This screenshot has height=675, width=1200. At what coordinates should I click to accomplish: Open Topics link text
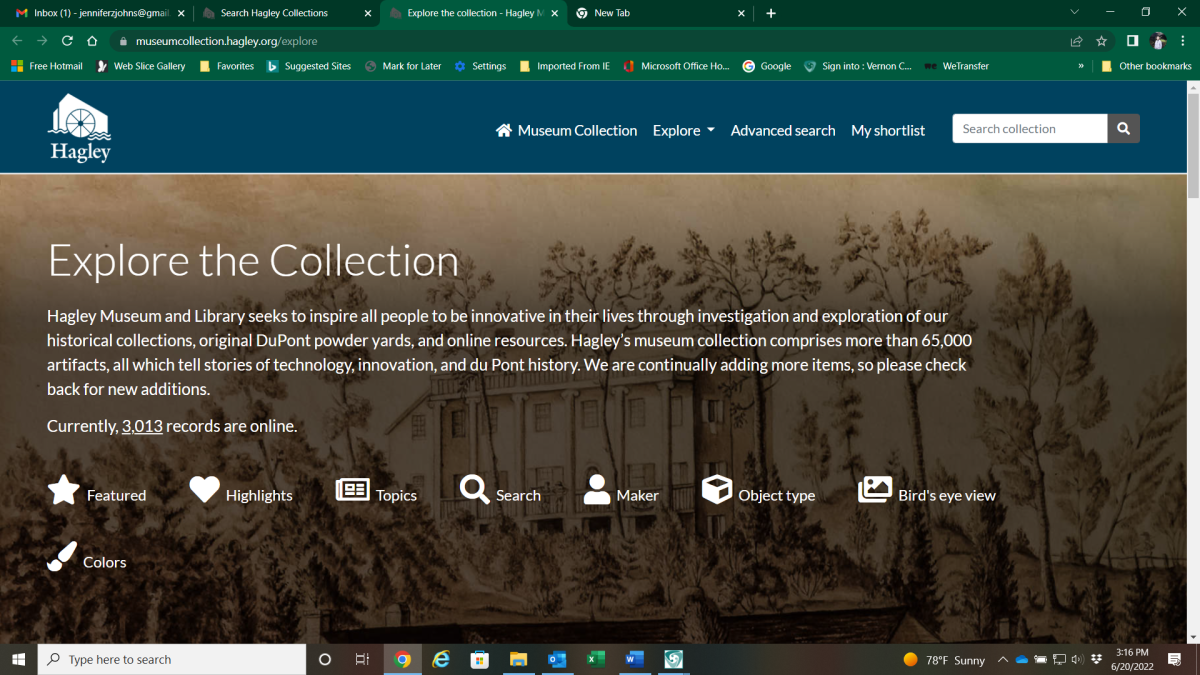[x=396, y=495]
